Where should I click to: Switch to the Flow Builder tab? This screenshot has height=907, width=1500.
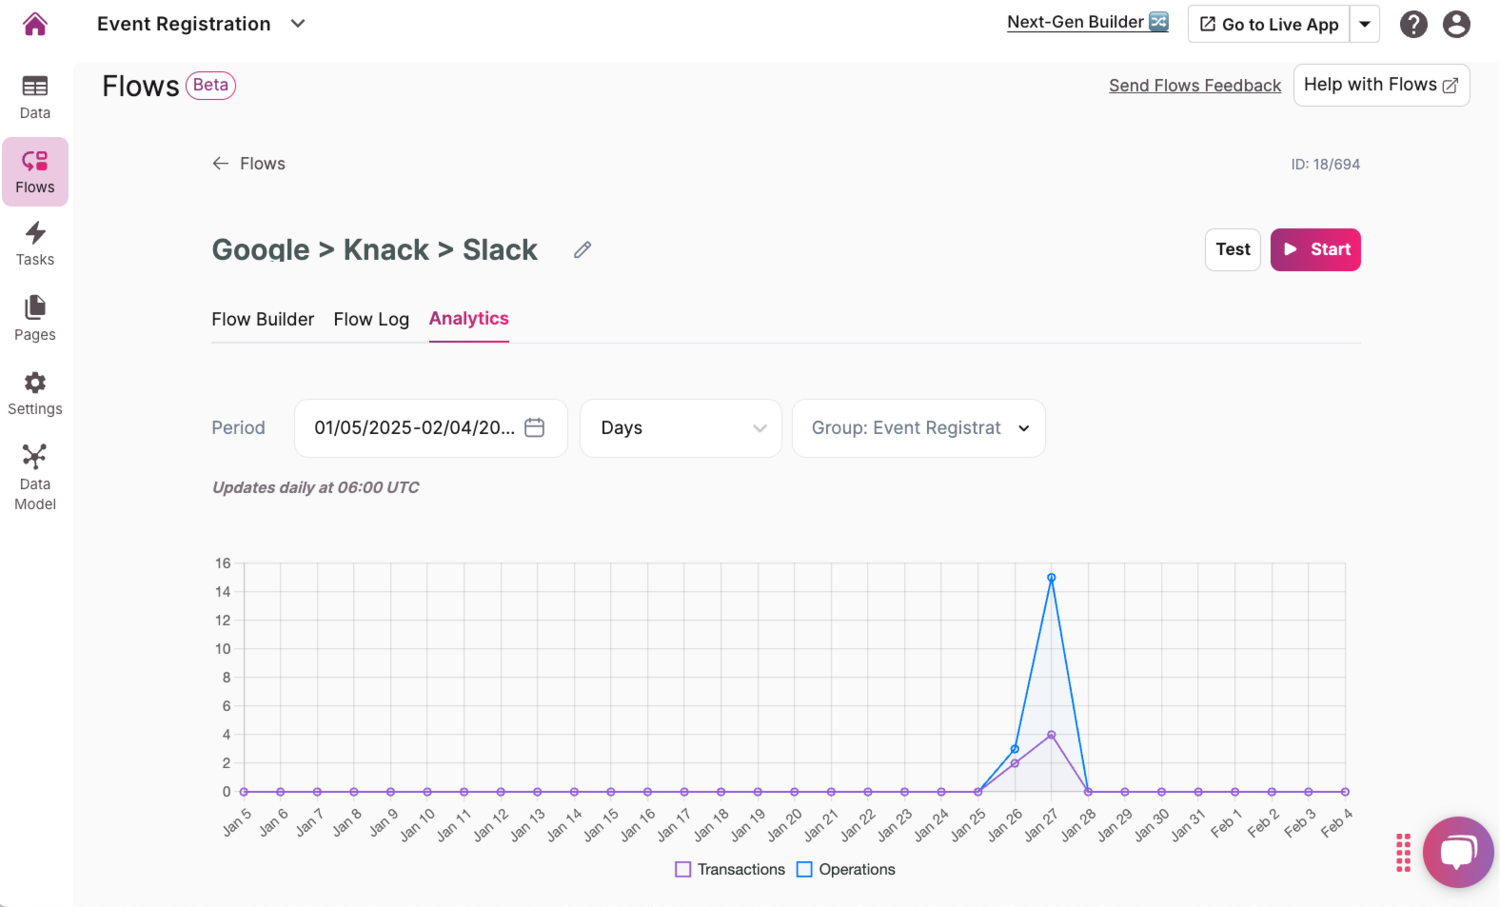[263, 319]
